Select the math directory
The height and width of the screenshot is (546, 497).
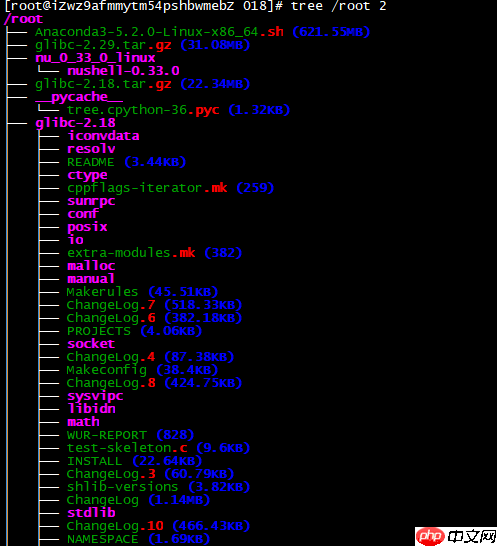(83, 422)
